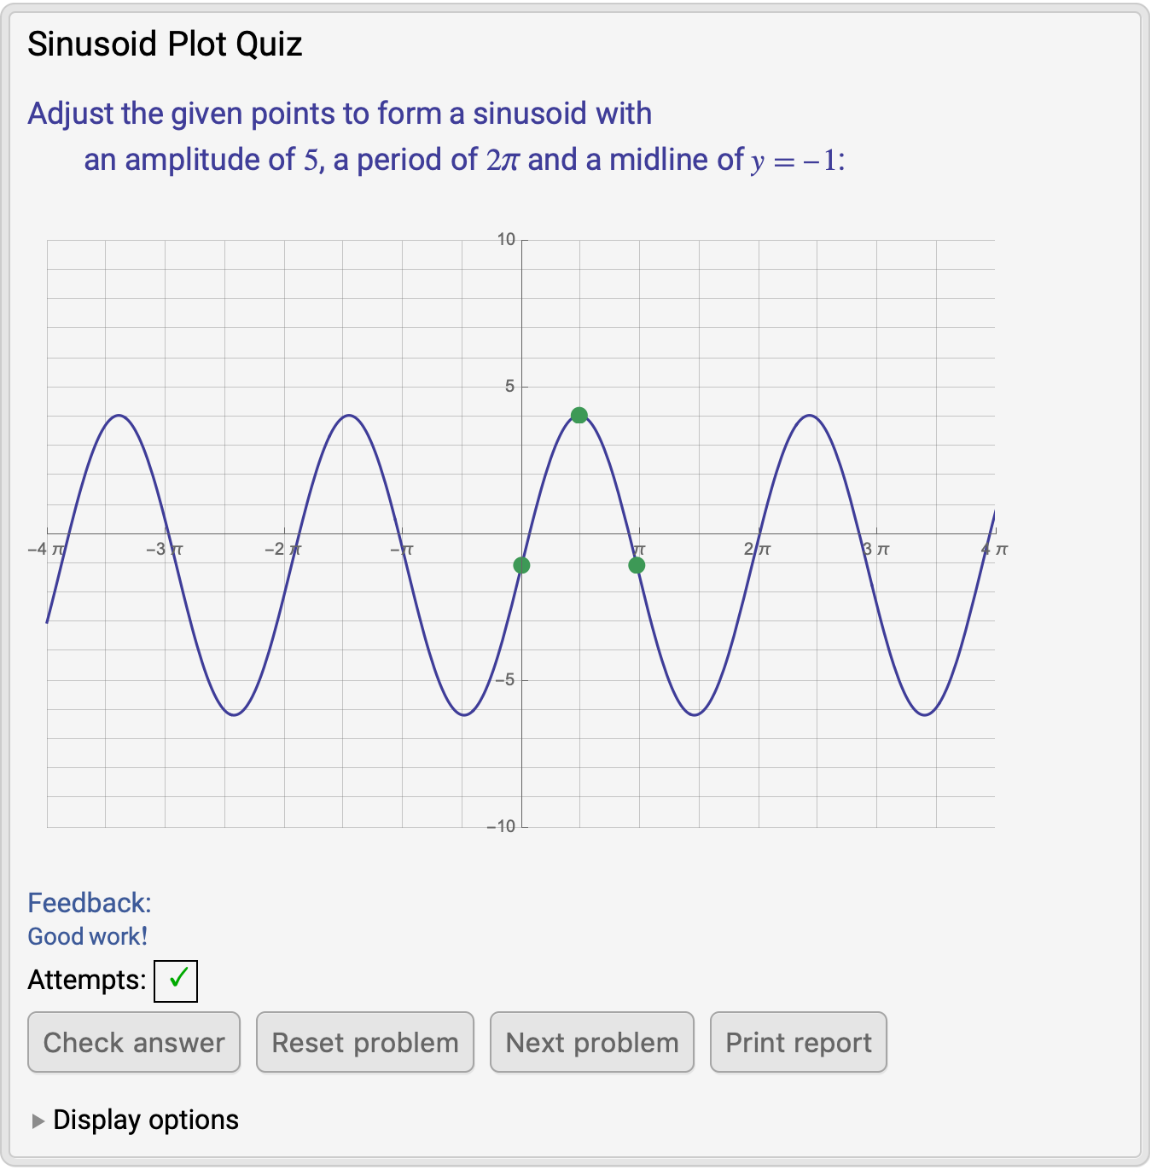Click the 10 label on the y-axis

tap(506, 239)
